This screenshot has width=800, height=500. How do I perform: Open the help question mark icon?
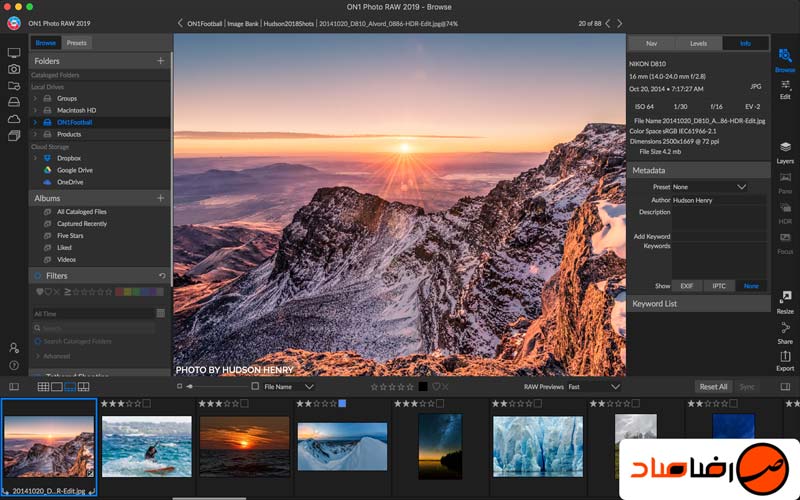coord(14,365)
